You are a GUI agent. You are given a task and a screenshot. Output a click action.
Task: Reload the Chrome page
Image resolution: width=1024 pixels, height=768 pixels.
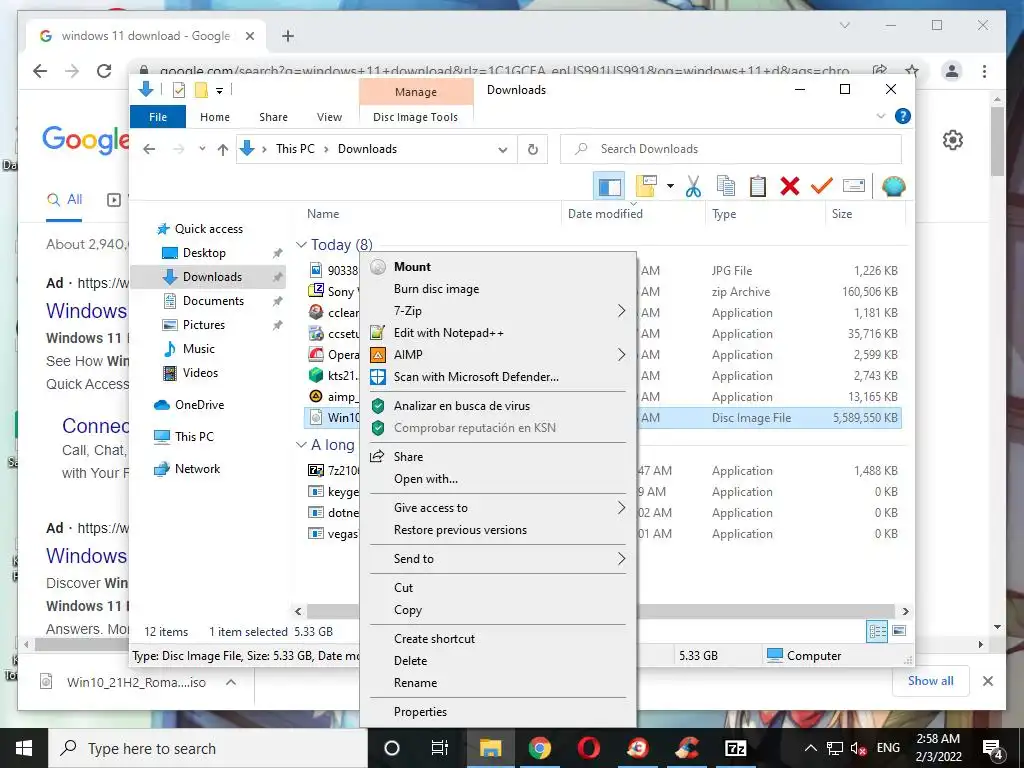pos(104,71)
